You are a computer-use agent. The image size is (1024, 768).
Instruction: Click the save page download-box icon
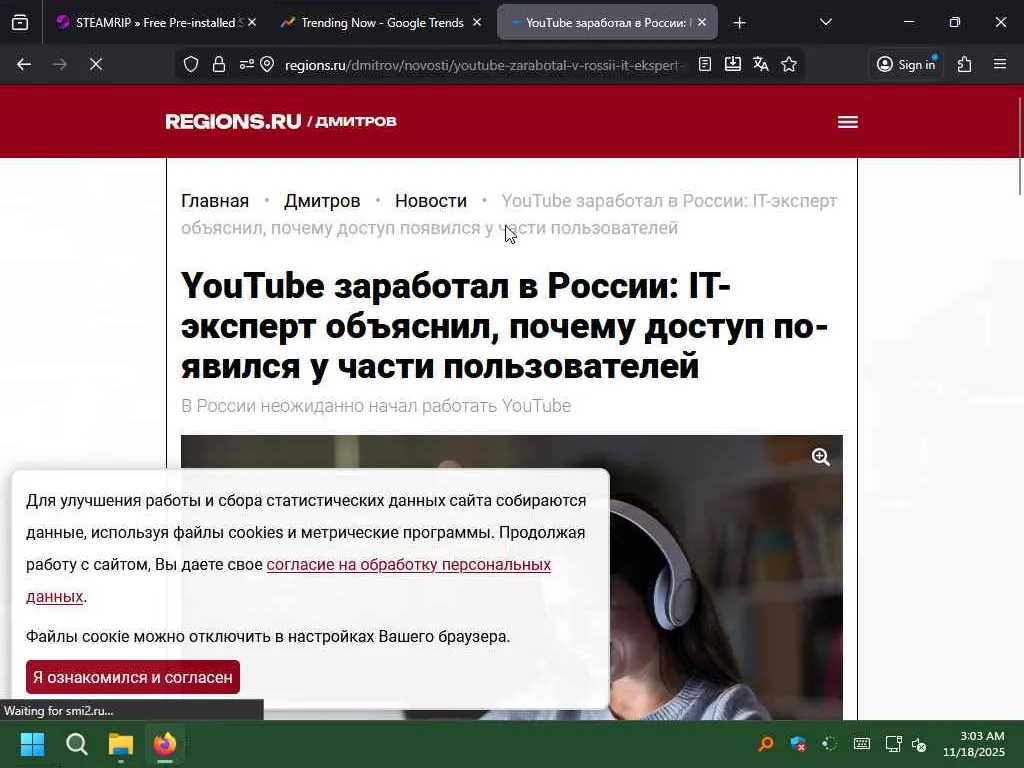coord(733,64)
